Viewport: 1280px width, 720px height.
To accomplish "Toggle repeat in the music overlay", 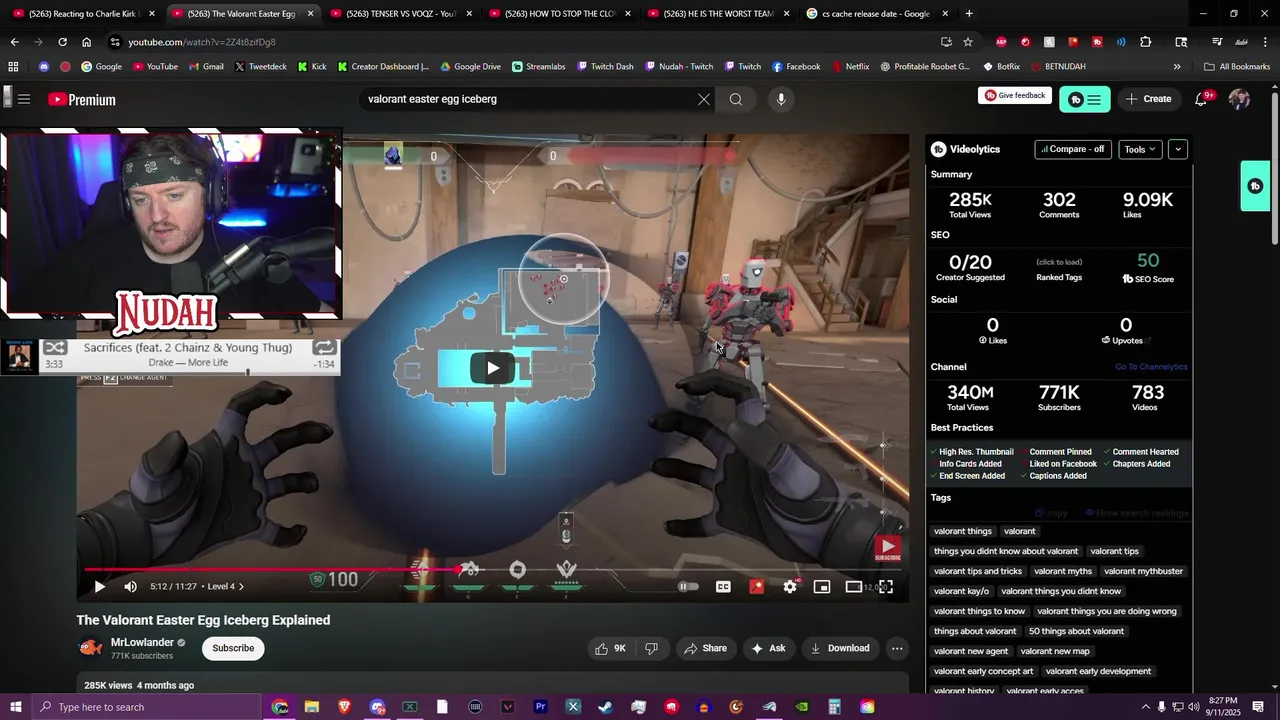I will 324,348.
